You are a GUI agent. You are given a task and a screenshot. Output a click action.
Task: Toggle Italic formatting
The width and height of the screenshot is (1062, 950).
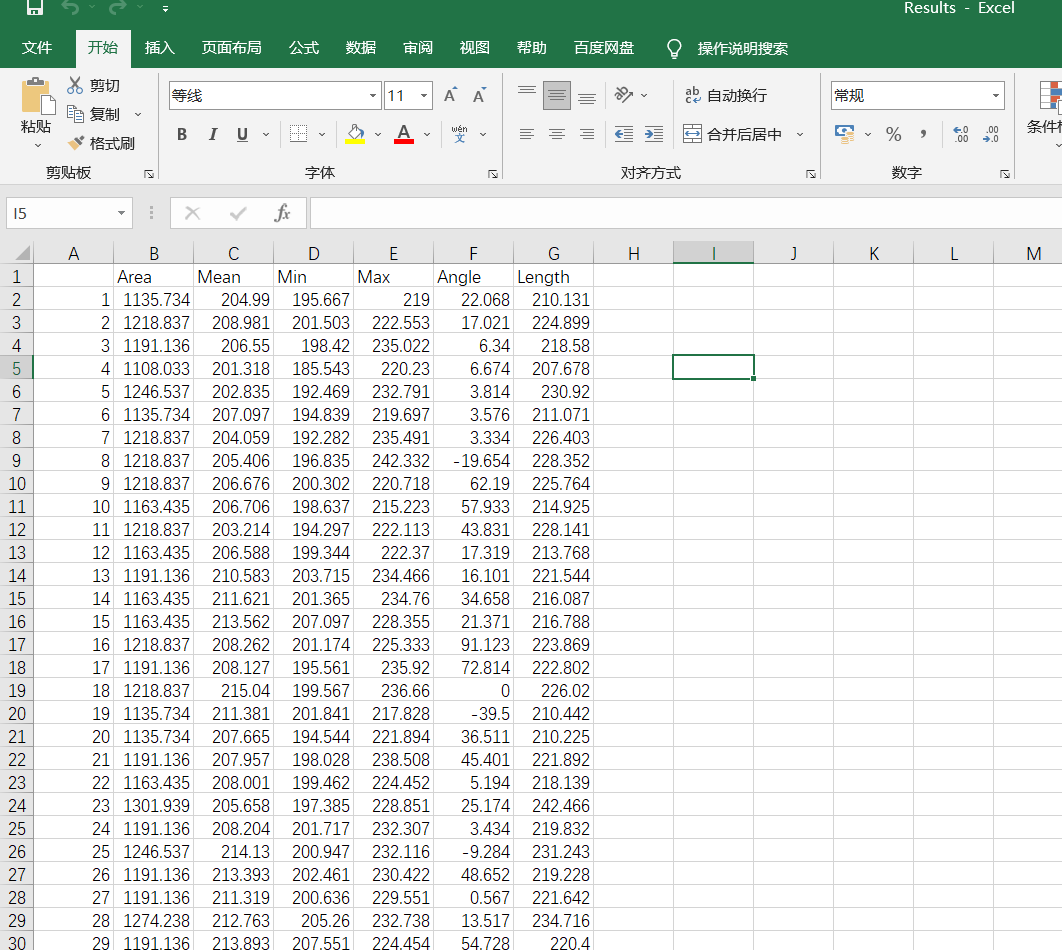point(213,134)
